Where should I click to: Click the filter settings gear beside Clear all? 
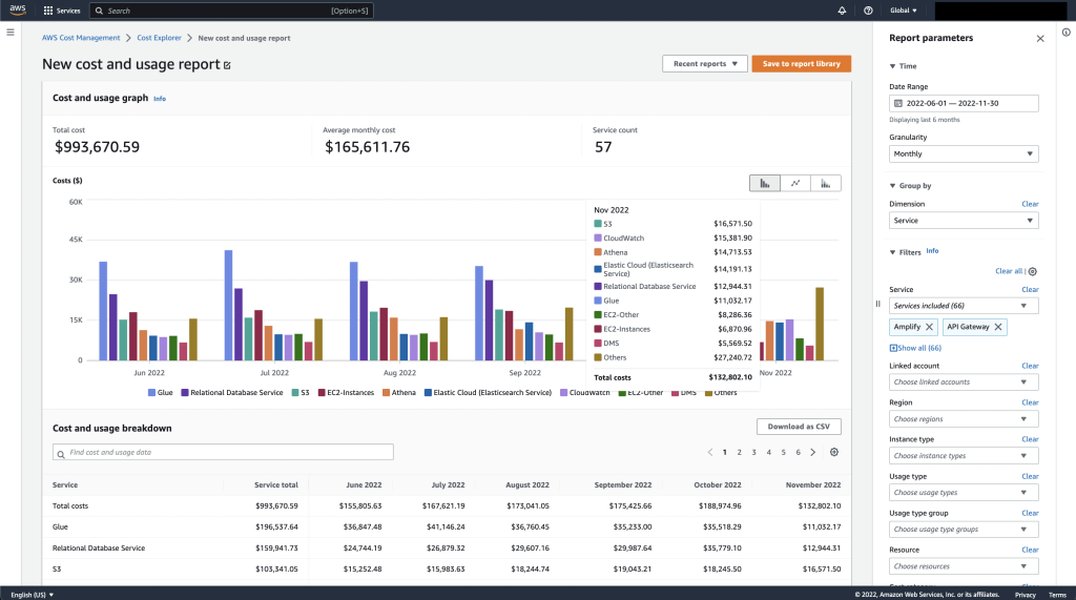coord(1031,271)
